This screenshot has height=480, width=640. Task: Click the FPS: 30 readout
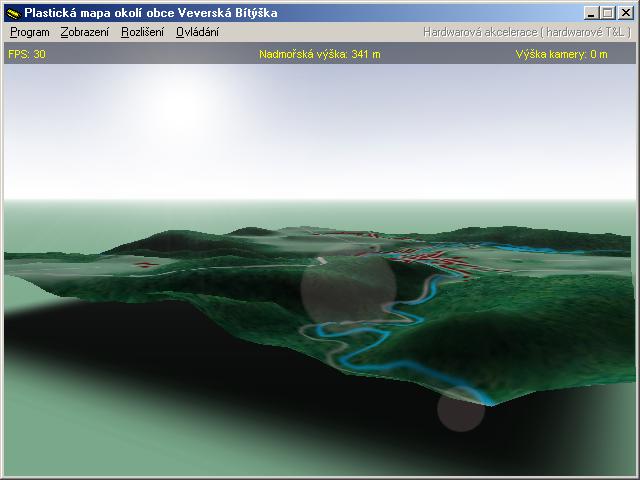(27, 54)
